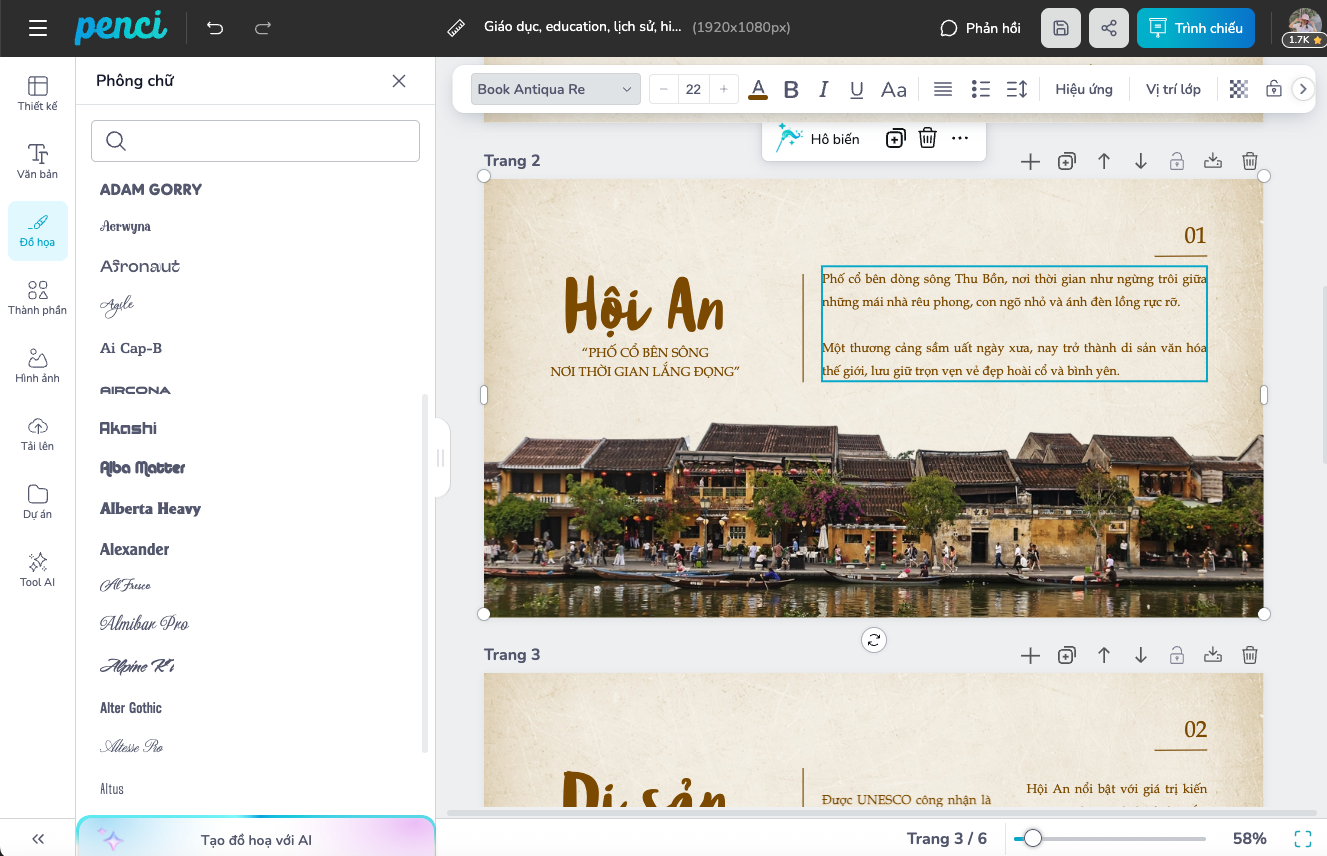Open the hamburger main menu
1327x856 pixels.
38,28
